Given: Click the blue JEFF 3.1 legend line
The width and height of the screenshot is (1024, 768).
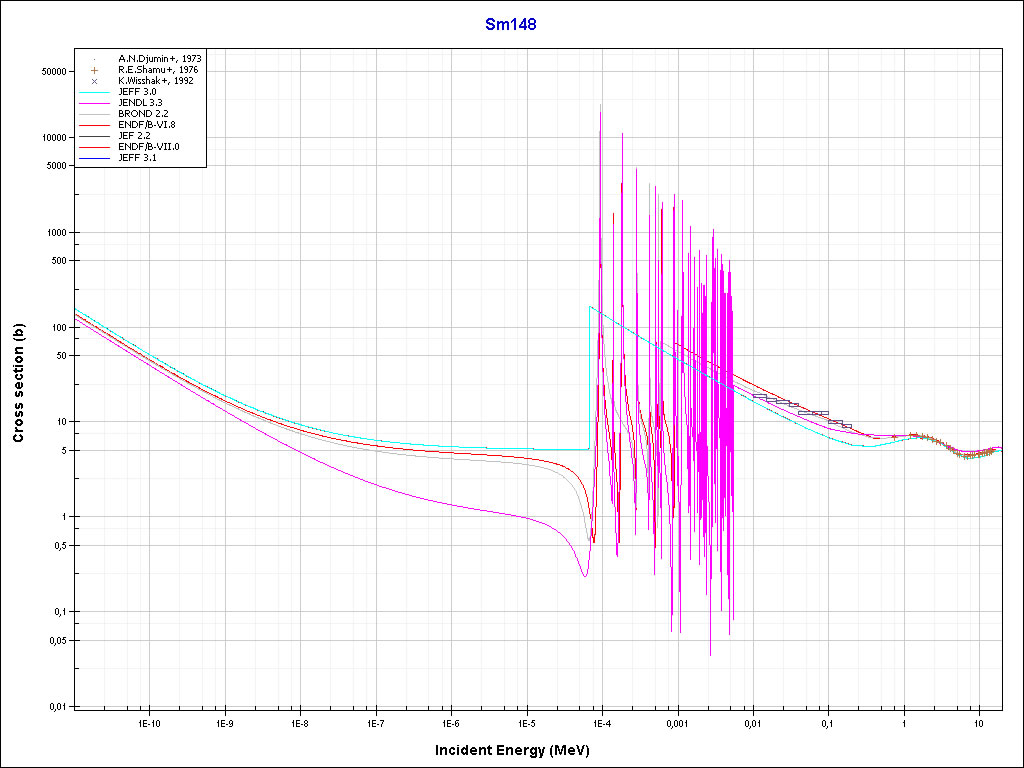Looking at the screenshot, I should click(94, 158).
